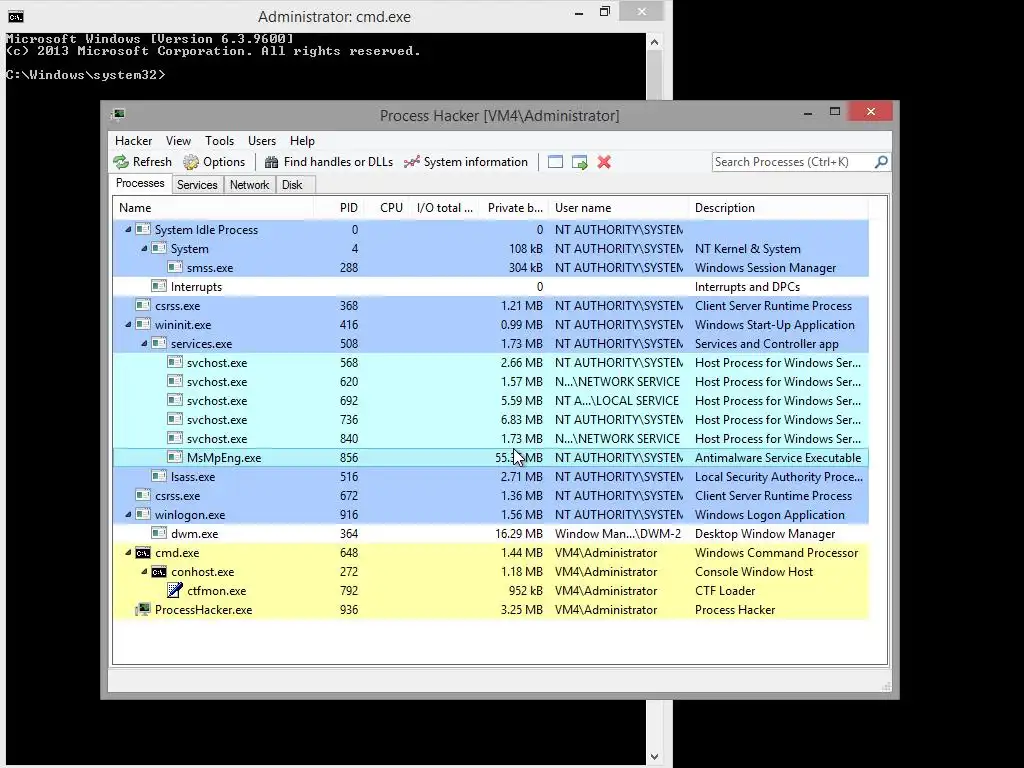Open Options via its gear icon
1024x768 pixels.
pos(191,162)
